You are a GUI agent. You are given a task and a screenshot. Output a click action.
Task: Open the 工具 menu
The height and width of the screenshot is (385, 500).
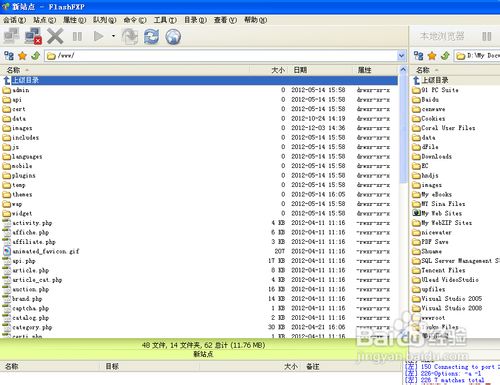(x=165, y=20)
